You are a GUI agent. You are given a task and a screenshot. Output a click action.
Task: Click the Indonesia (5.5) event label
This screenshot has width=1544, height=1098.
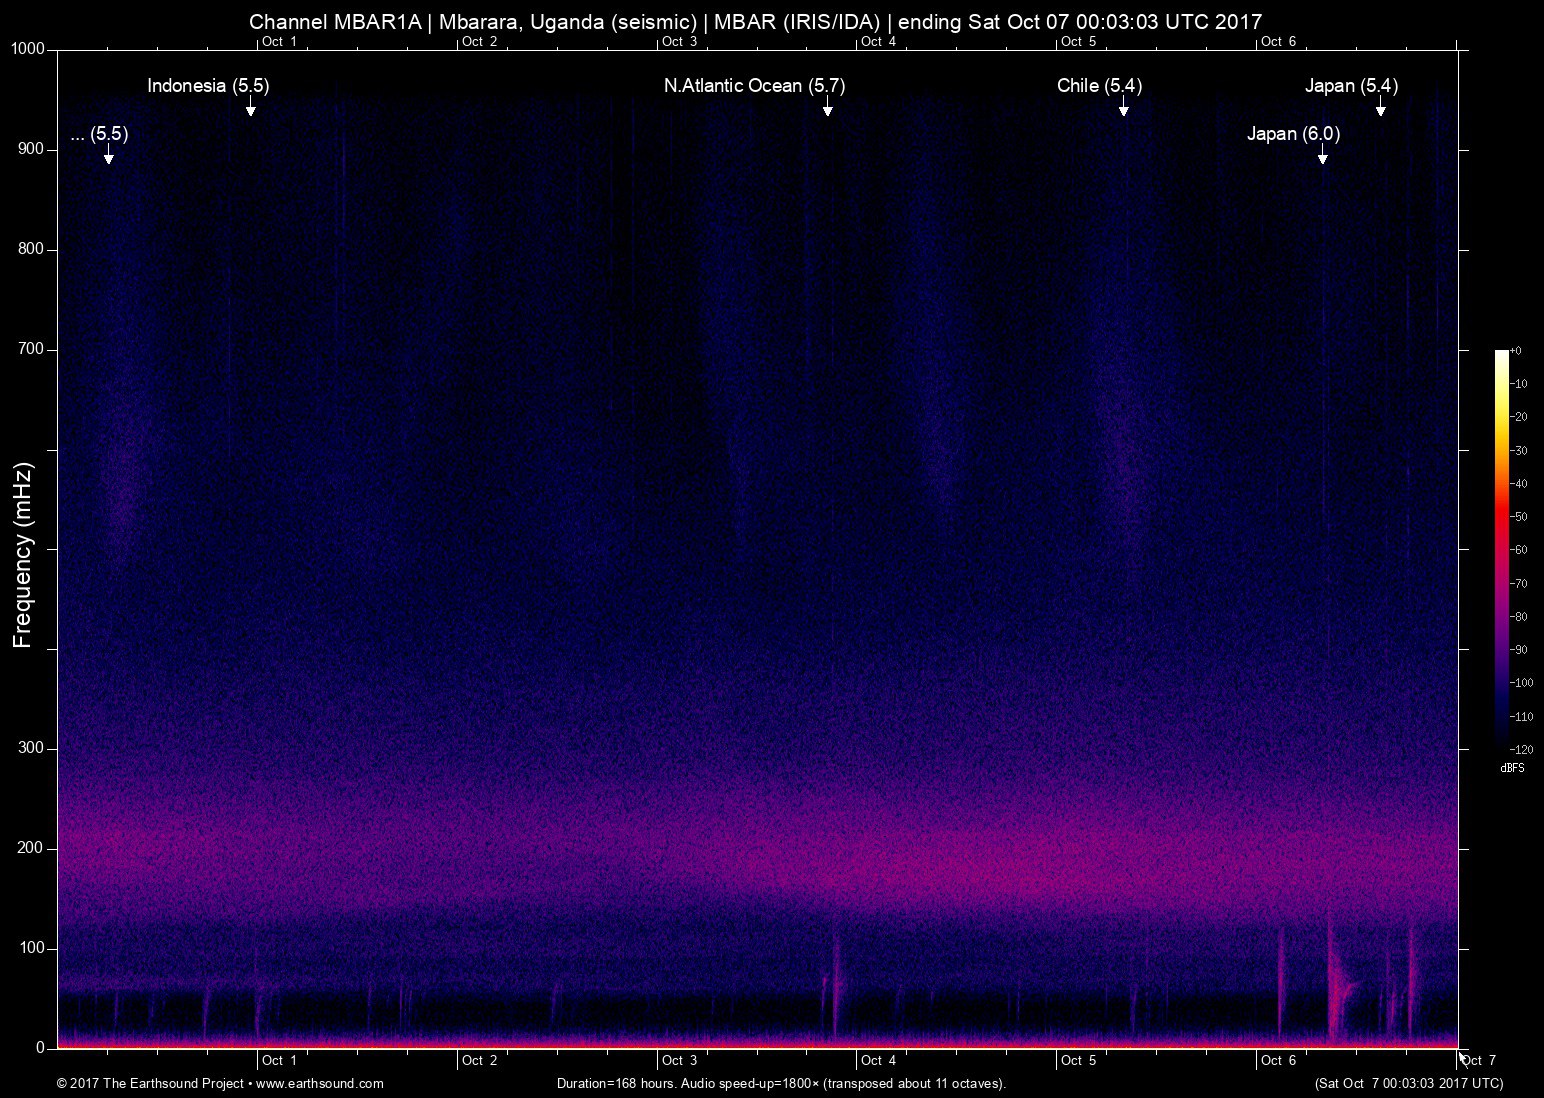tap(208, 86)
